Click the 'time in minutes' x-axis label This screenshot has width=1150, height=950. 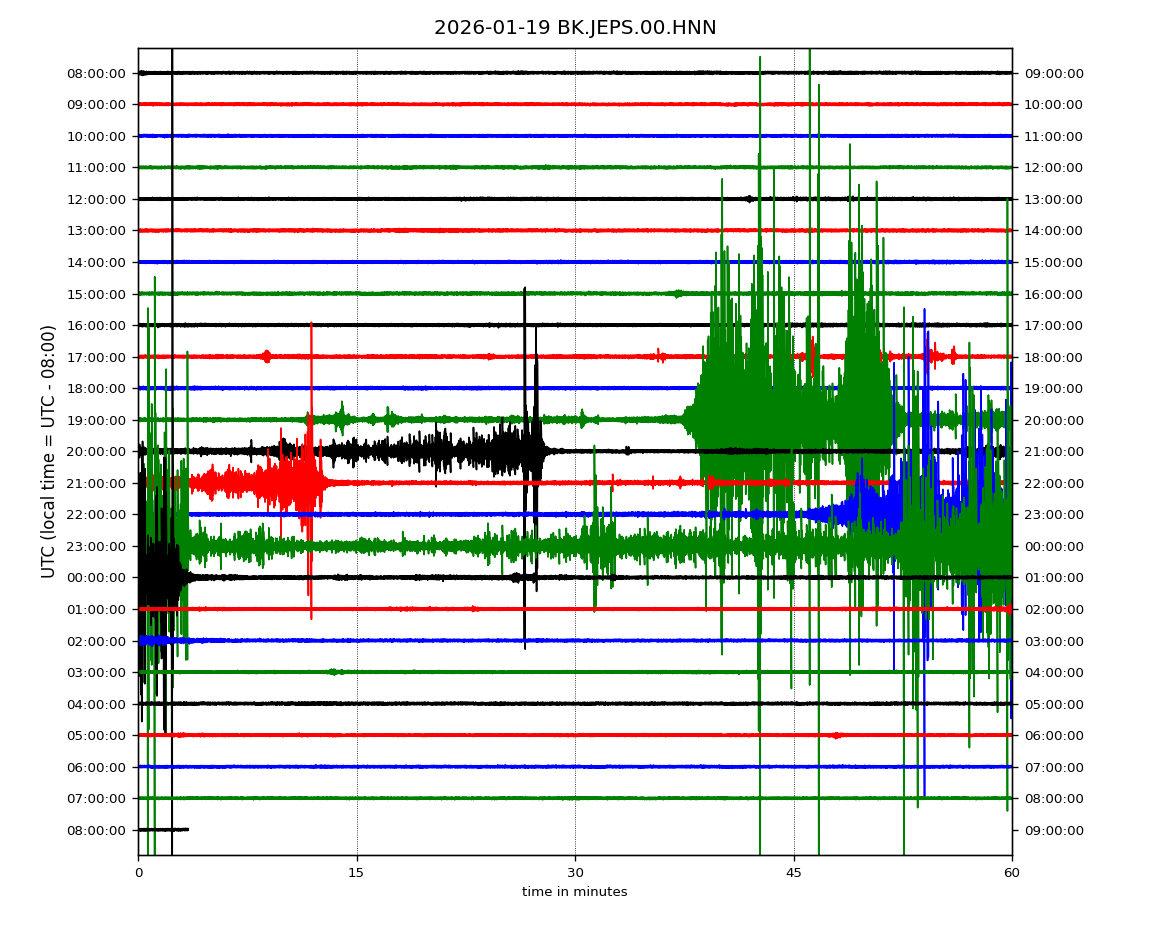coord(575,892)
